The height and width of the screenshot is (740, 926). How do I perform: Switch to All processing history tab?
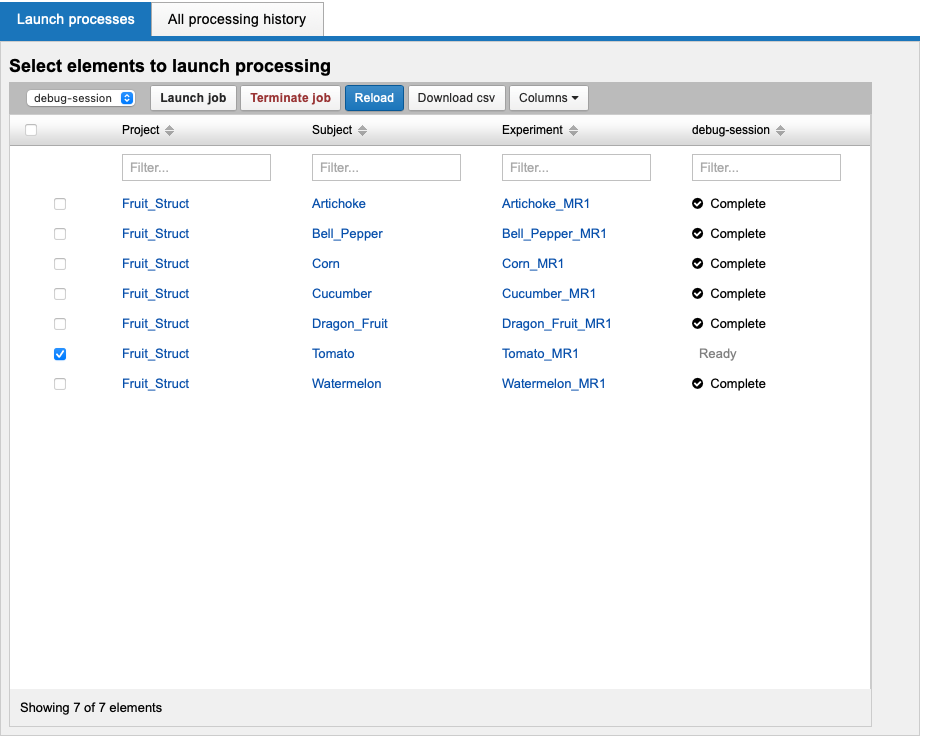pyautogui.click(x=237, y=19)
